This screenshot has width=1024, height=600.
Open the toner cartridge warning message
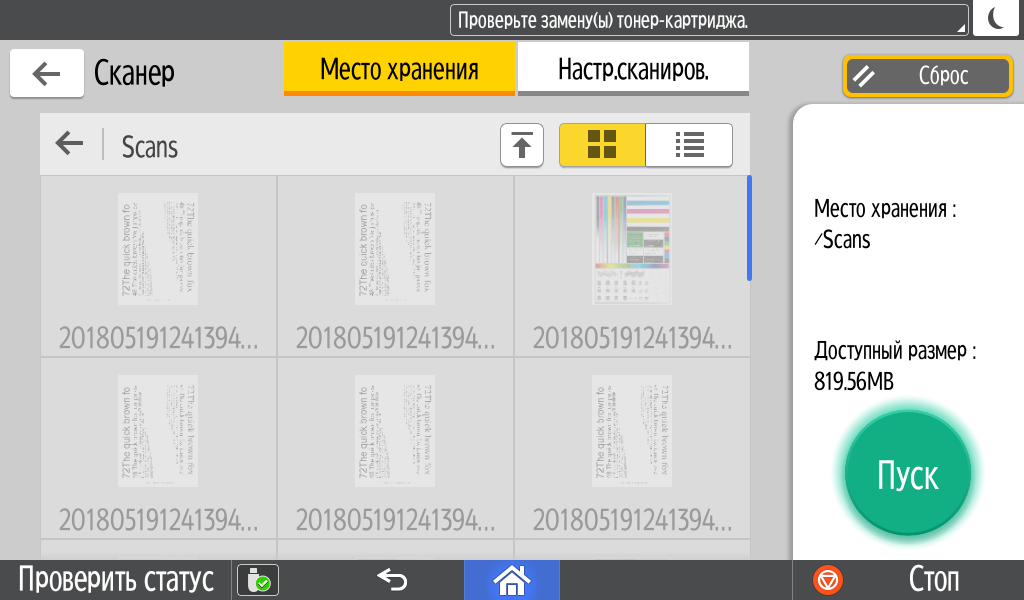[709, 20]
